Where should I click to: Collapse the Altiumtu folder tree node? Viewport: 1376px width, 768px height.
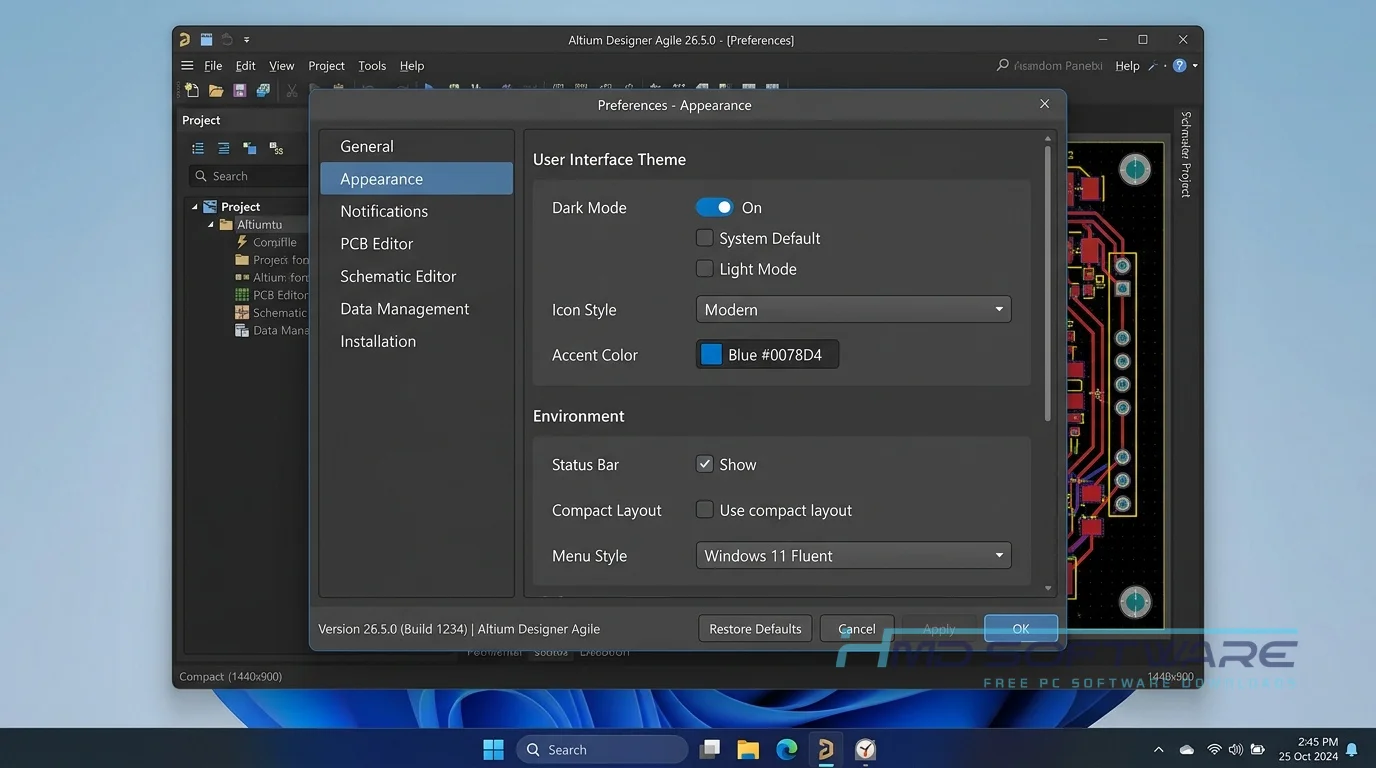click(211, 225)
